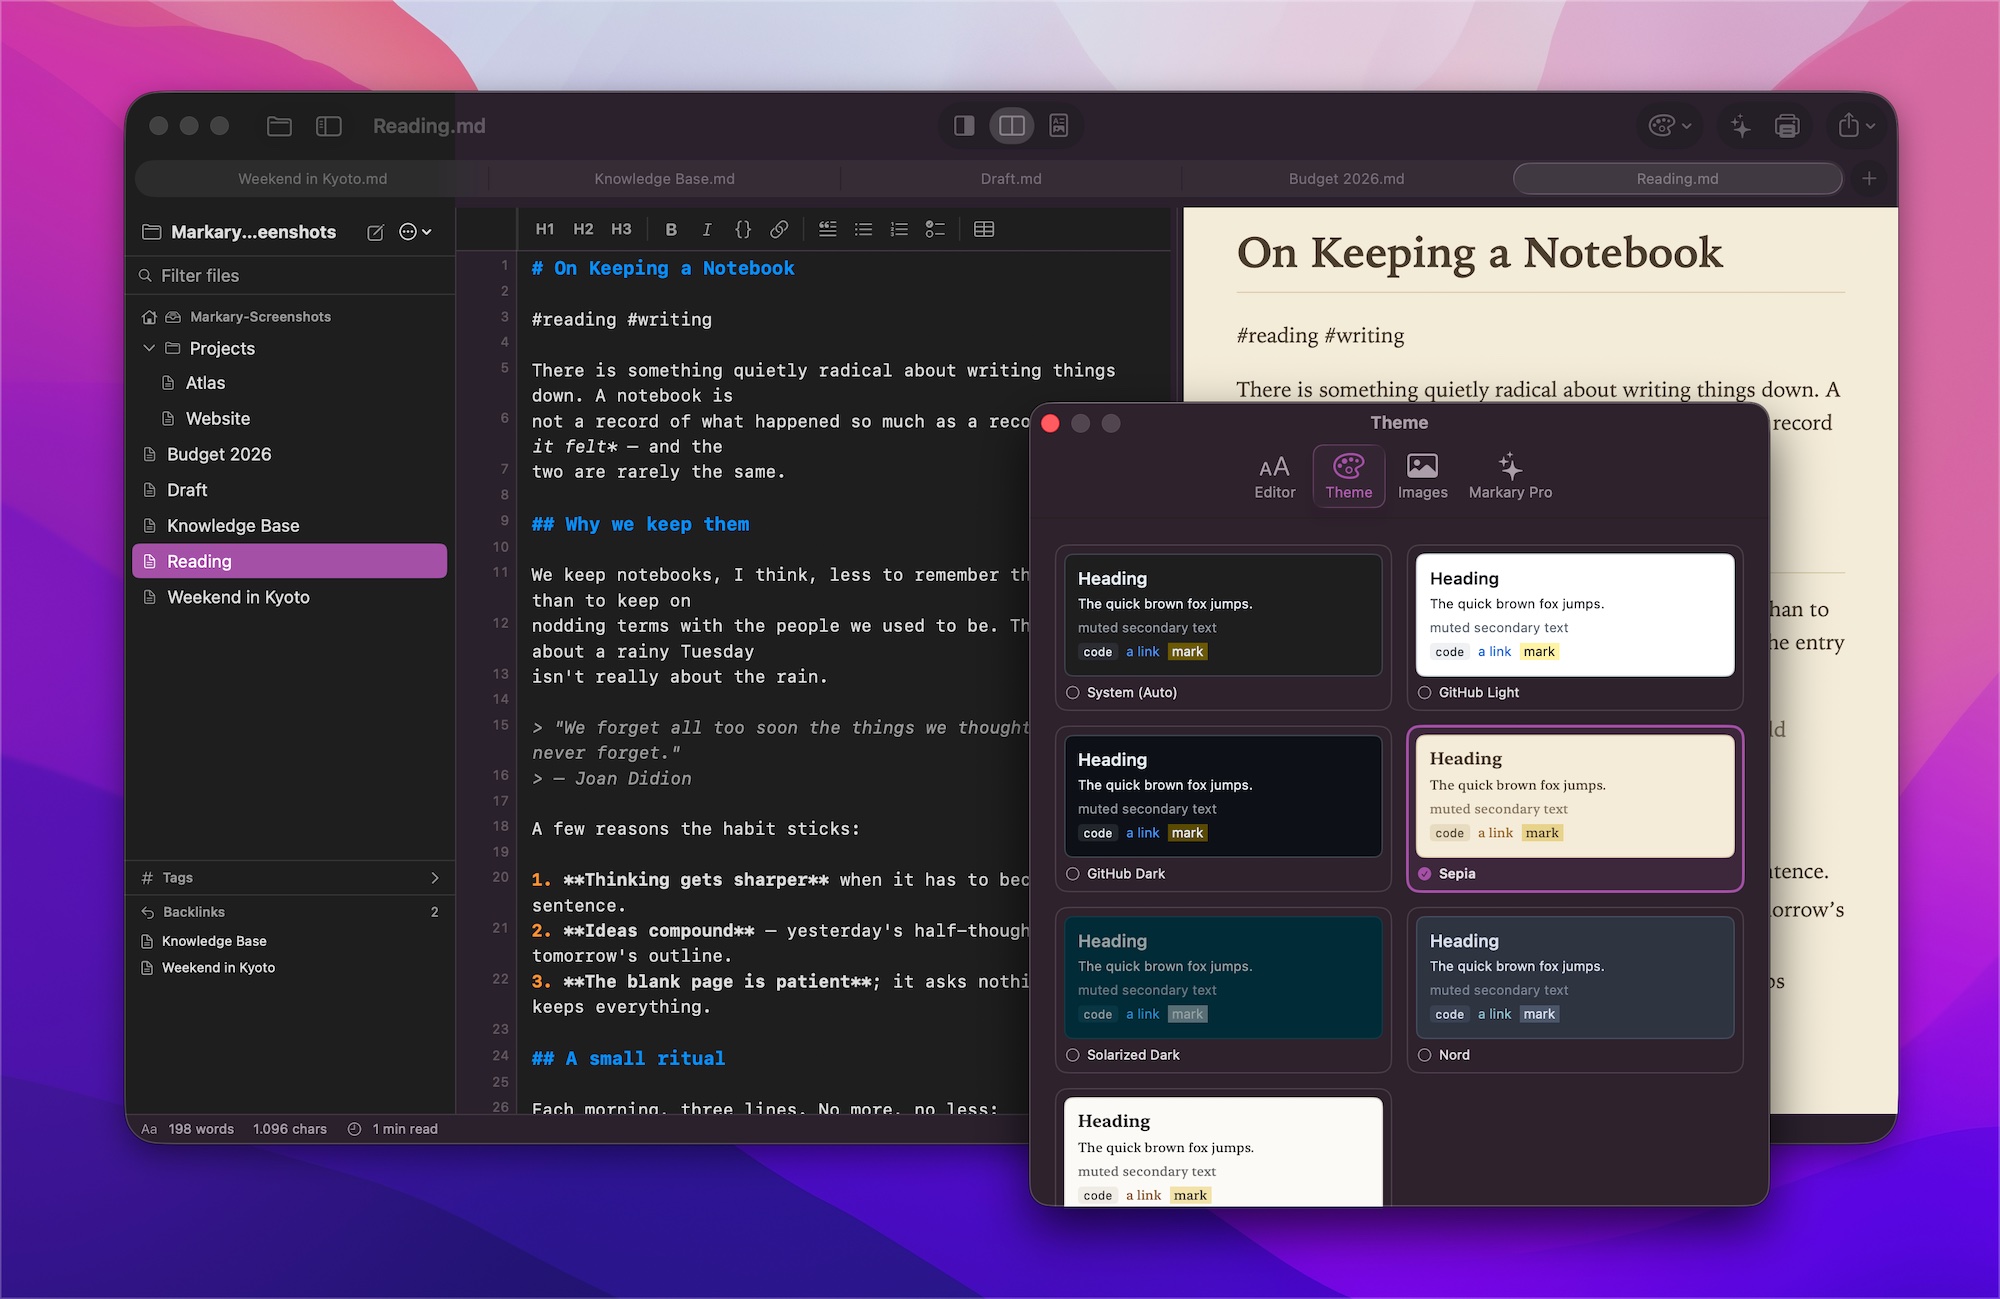Focus the Filter files search field

[x=290, y=275]
